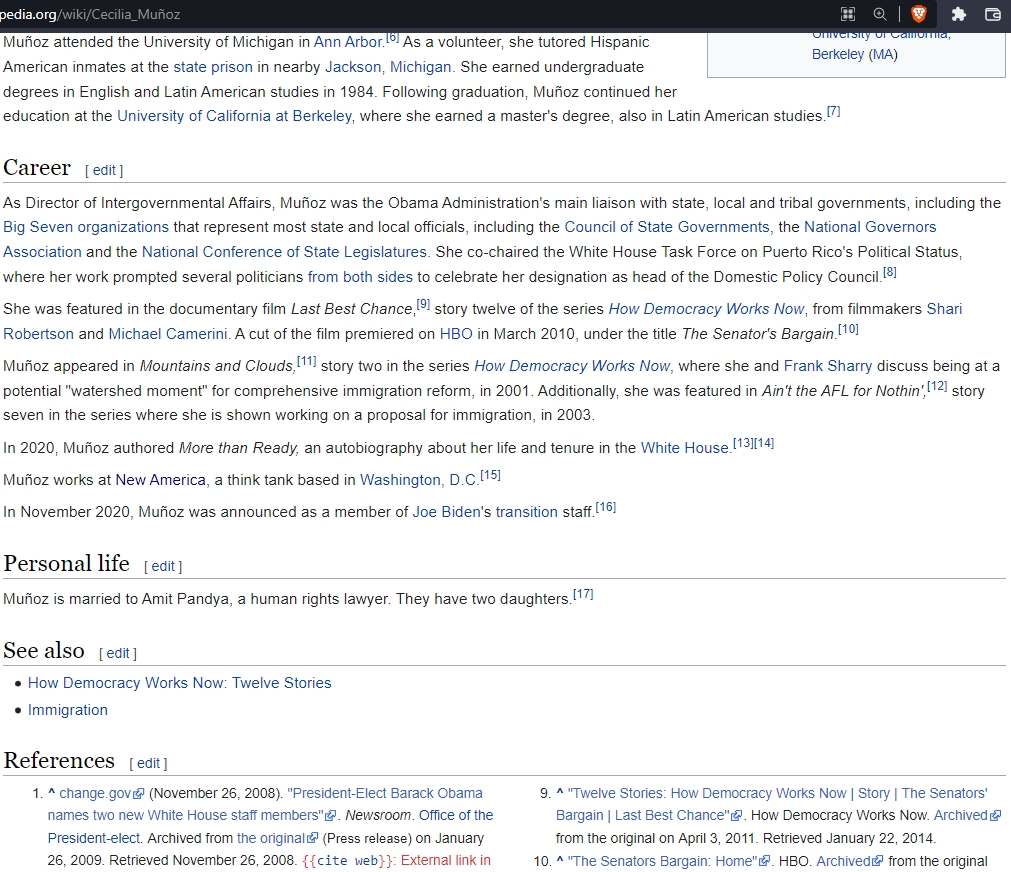Click the 'References' heading text
This screenshot has width=1011, height=872.
coord(59,760)
